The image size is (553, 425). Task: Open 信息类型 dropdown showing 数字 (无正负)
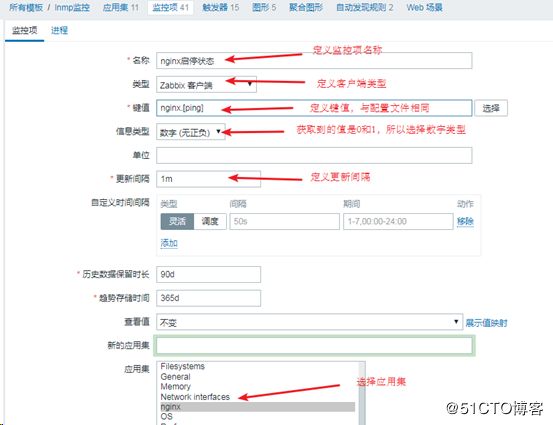click(x=190, y=132)
